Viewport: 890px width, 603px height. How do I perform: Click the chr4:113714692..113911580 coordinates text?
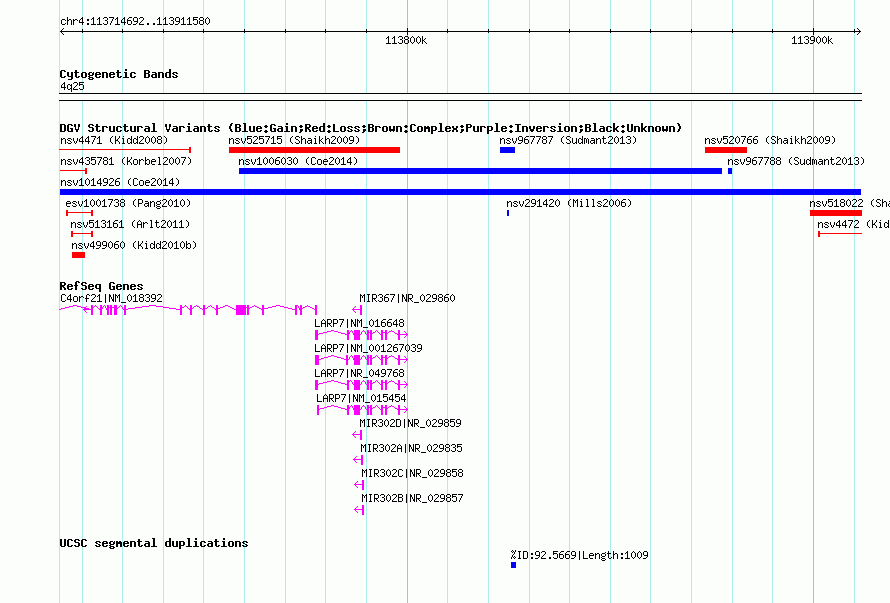135,22
